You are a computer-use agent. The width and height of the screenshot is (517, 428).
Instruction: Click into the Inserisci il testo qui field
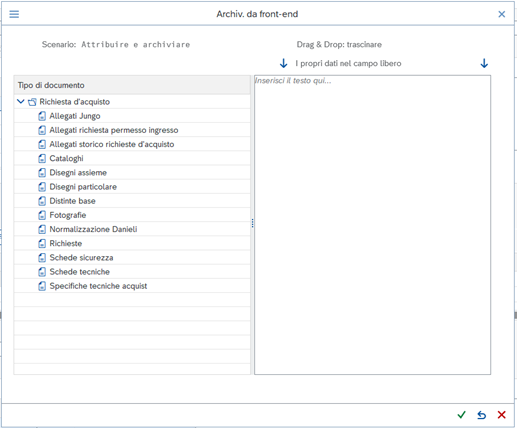372,225
